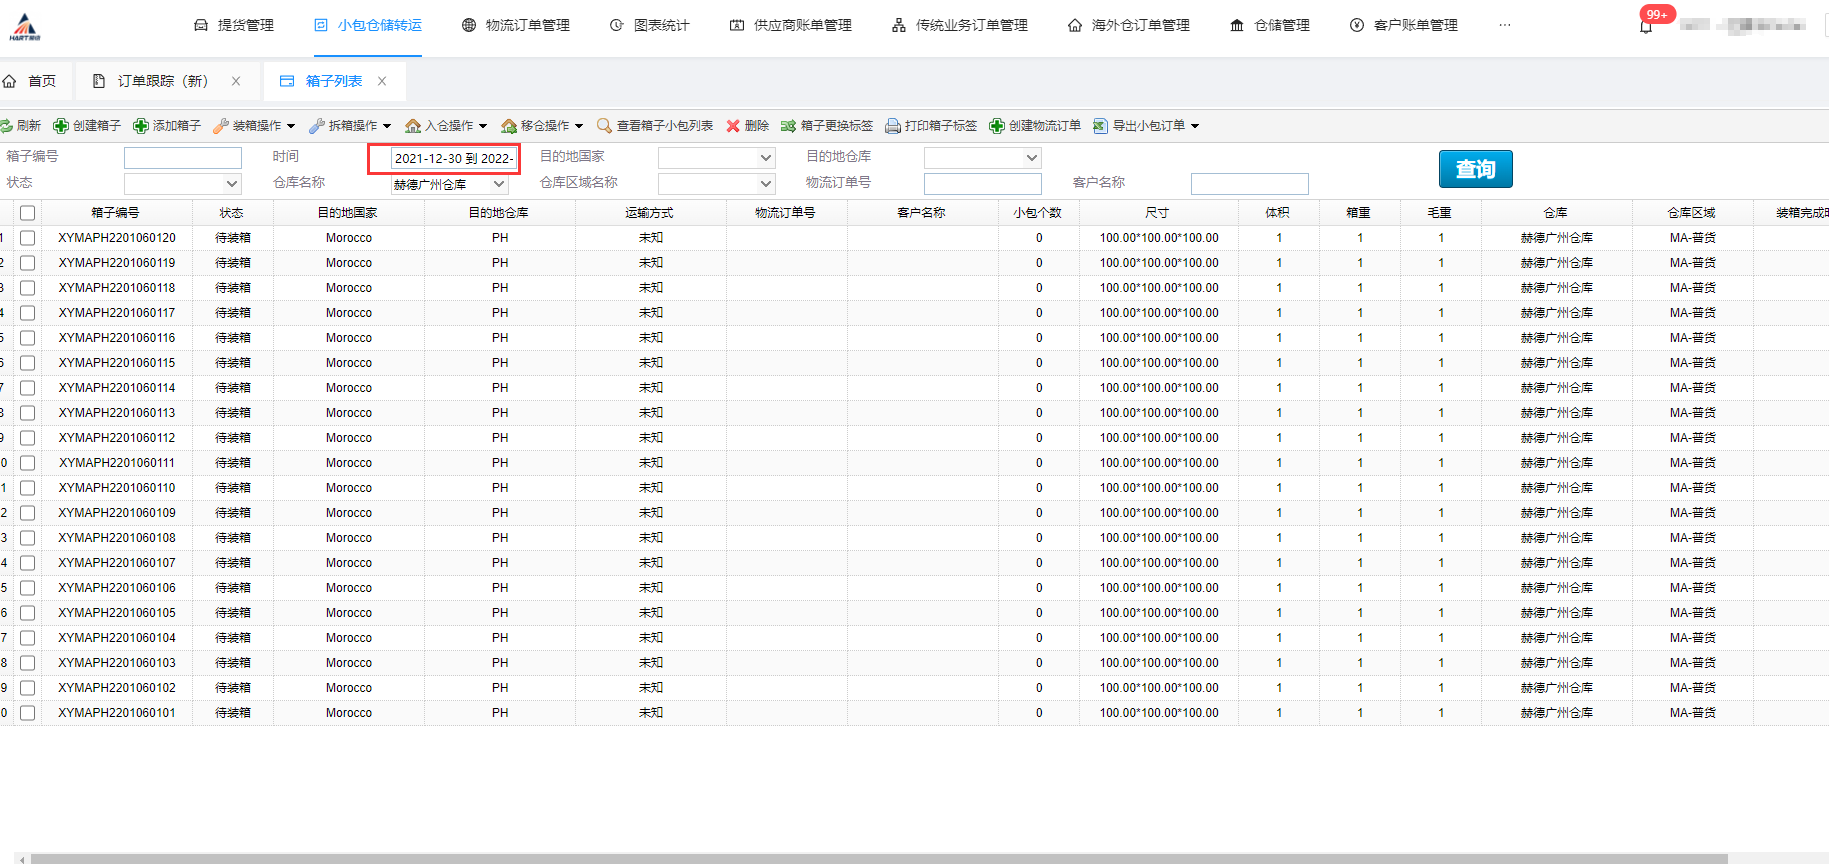Open 查看箱子小包列表 magnifier icon
The image size is (1829, 864).
[604, 126]
